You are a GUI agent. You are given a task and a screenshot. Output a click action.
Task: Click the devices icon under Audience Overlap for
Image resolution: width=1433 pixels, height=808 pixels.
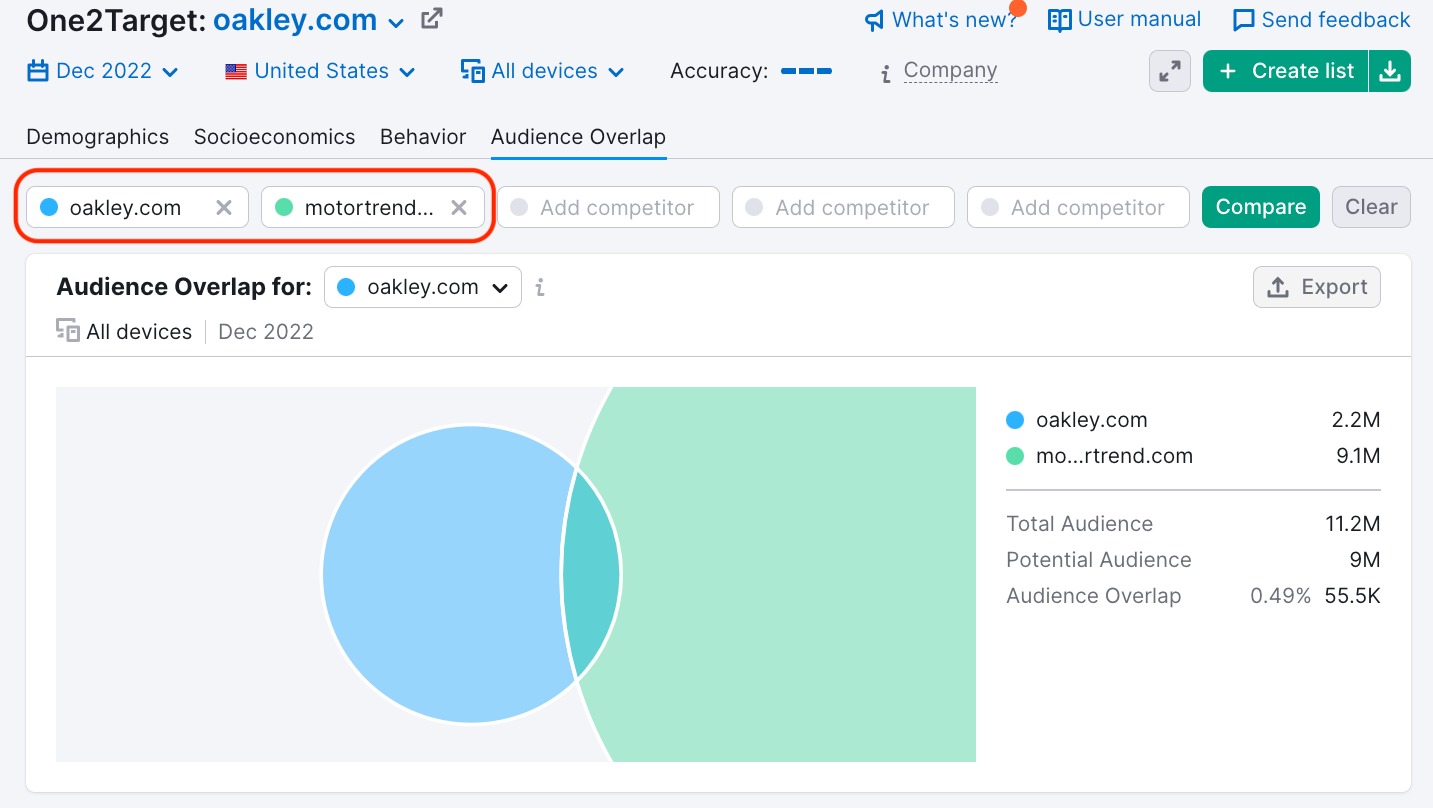coord(68,331)
